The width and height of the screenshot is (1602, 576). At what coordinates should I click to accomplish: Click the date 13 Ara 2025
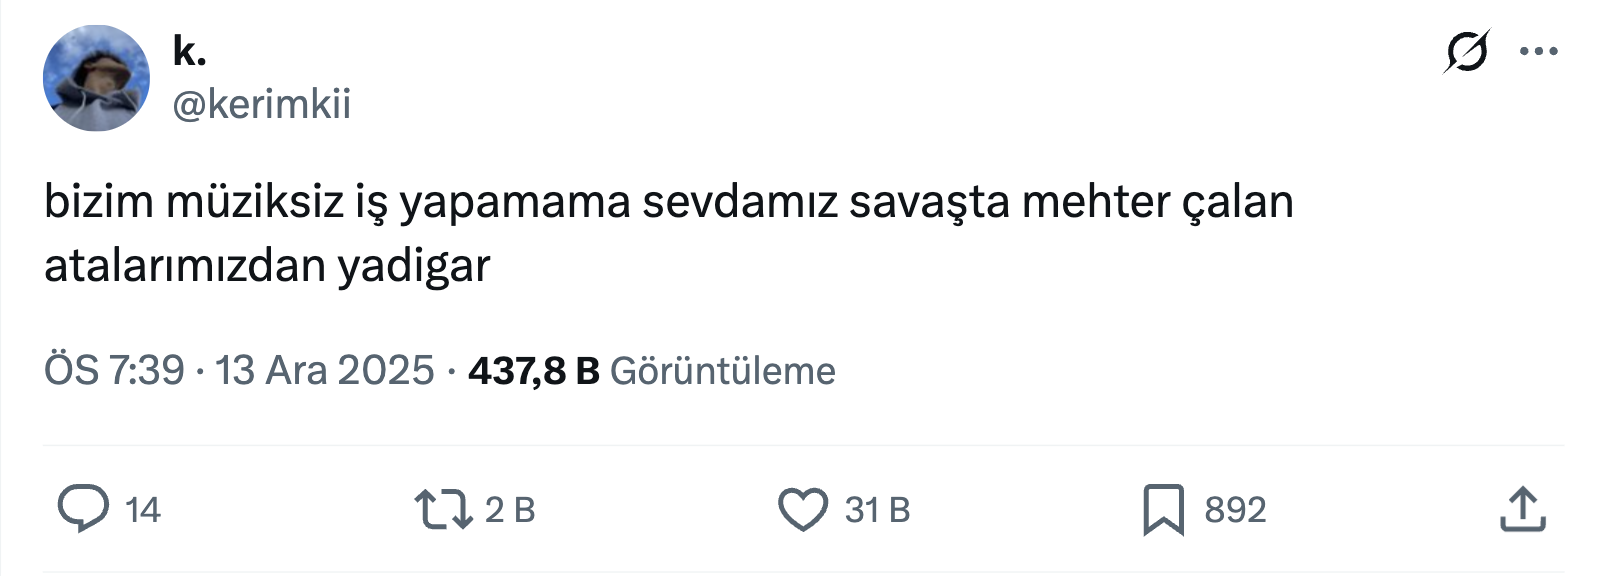325,371
